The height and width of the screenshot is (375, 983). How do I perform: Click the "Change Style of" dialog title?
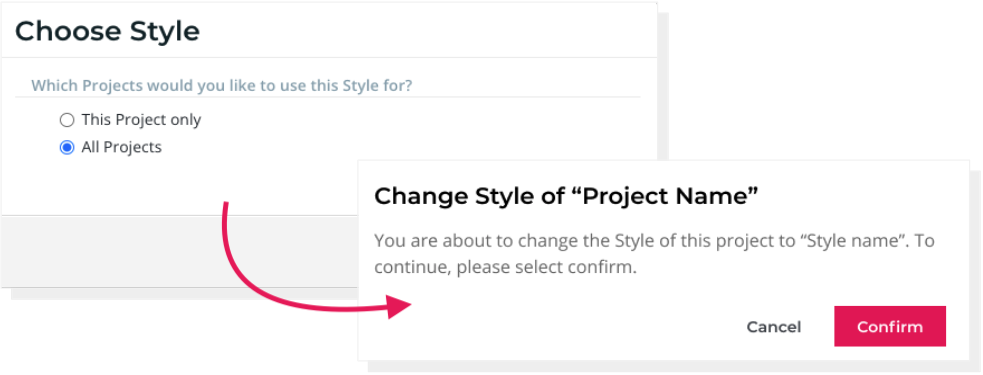473,196
